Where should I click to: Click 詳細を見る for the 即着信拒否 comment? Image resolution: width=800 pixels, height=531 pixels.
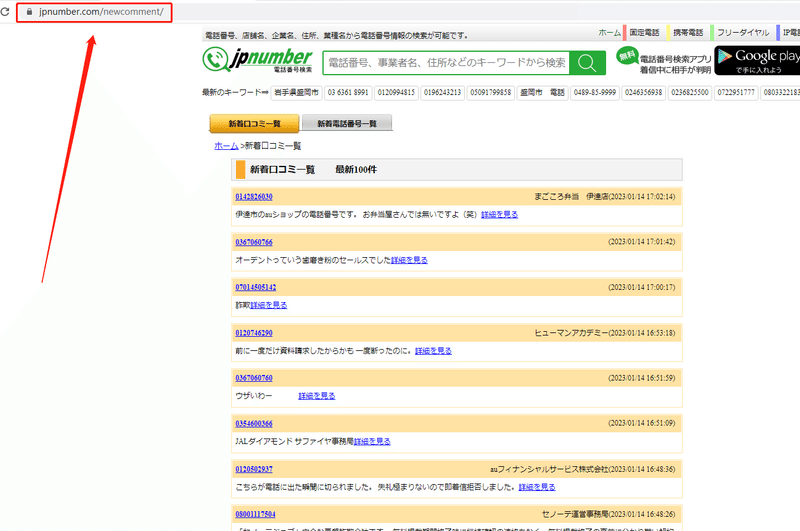pos(537,487)
